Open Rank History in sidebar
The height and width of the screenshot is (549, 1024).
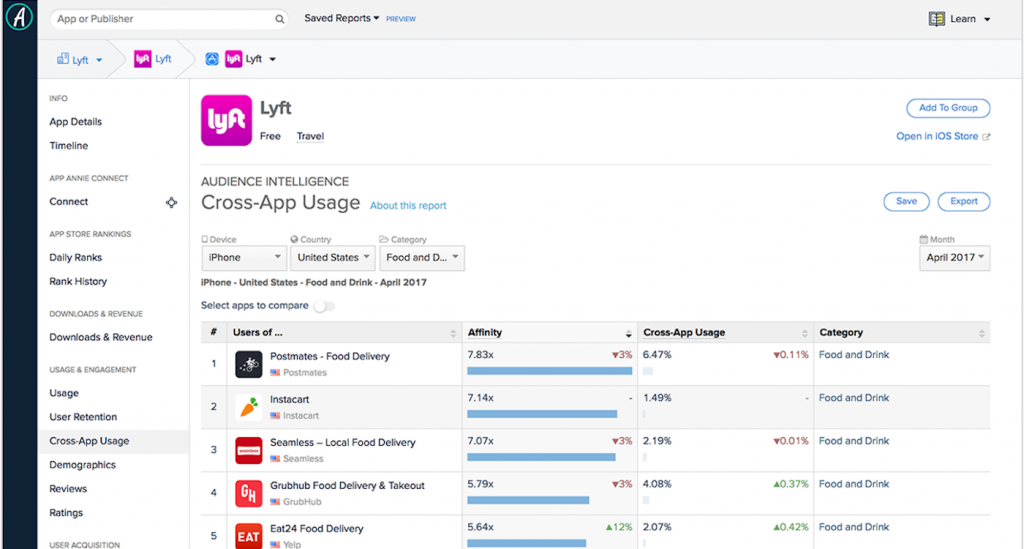tap(78, 281)
